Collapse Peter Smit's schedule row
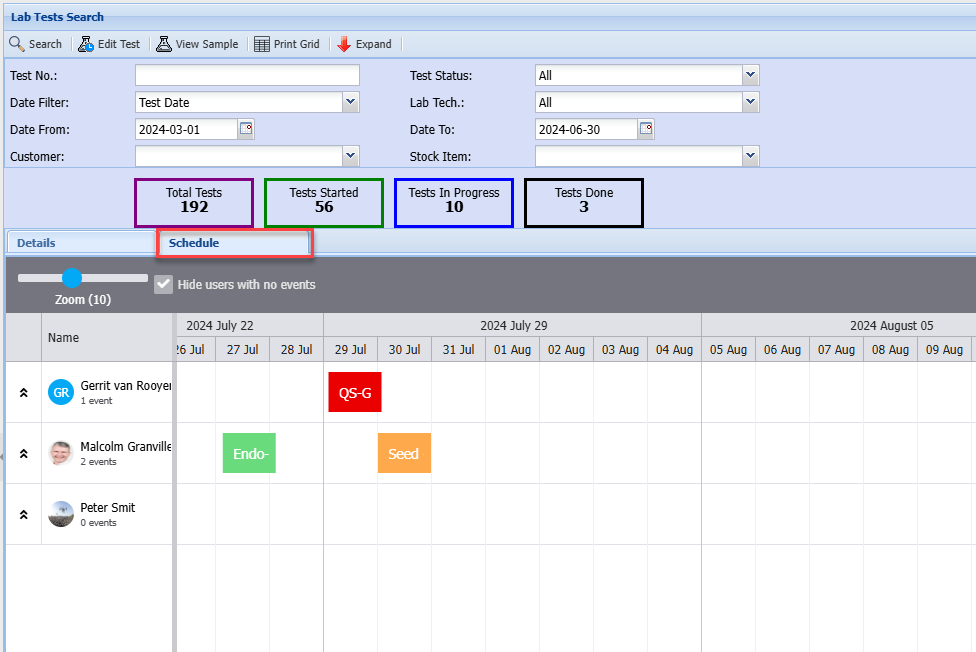 [23, 515]
